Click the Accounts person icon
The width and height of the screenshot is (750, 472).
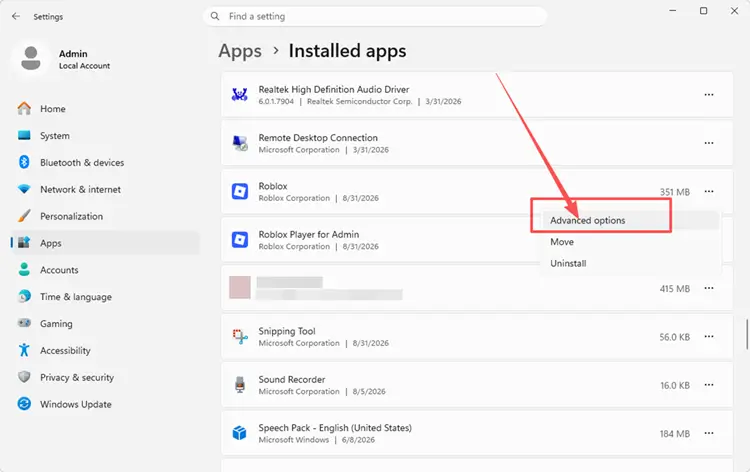pyautogui.click(x=24, y=269)
